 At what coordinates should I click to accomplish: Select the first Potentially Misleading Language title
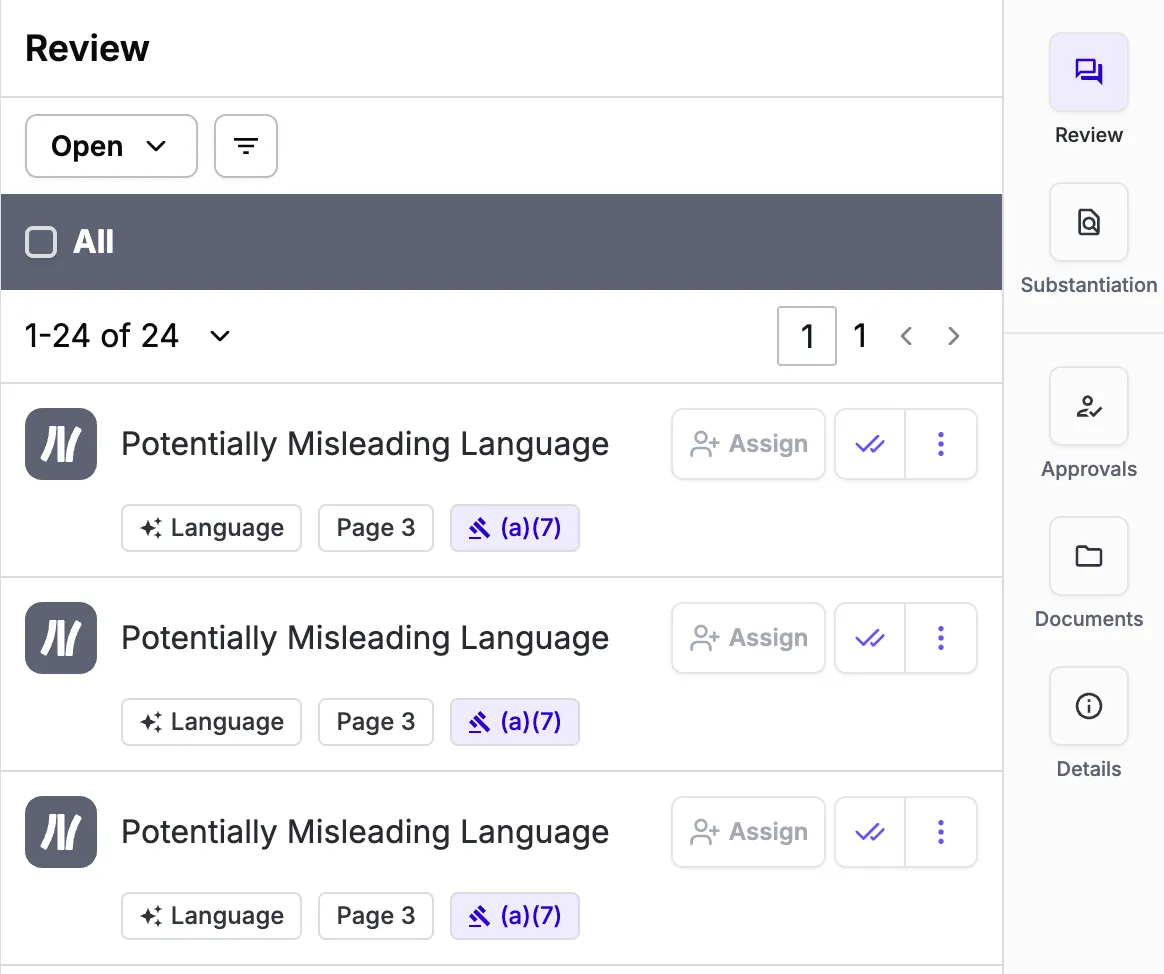tap(365, 444)
